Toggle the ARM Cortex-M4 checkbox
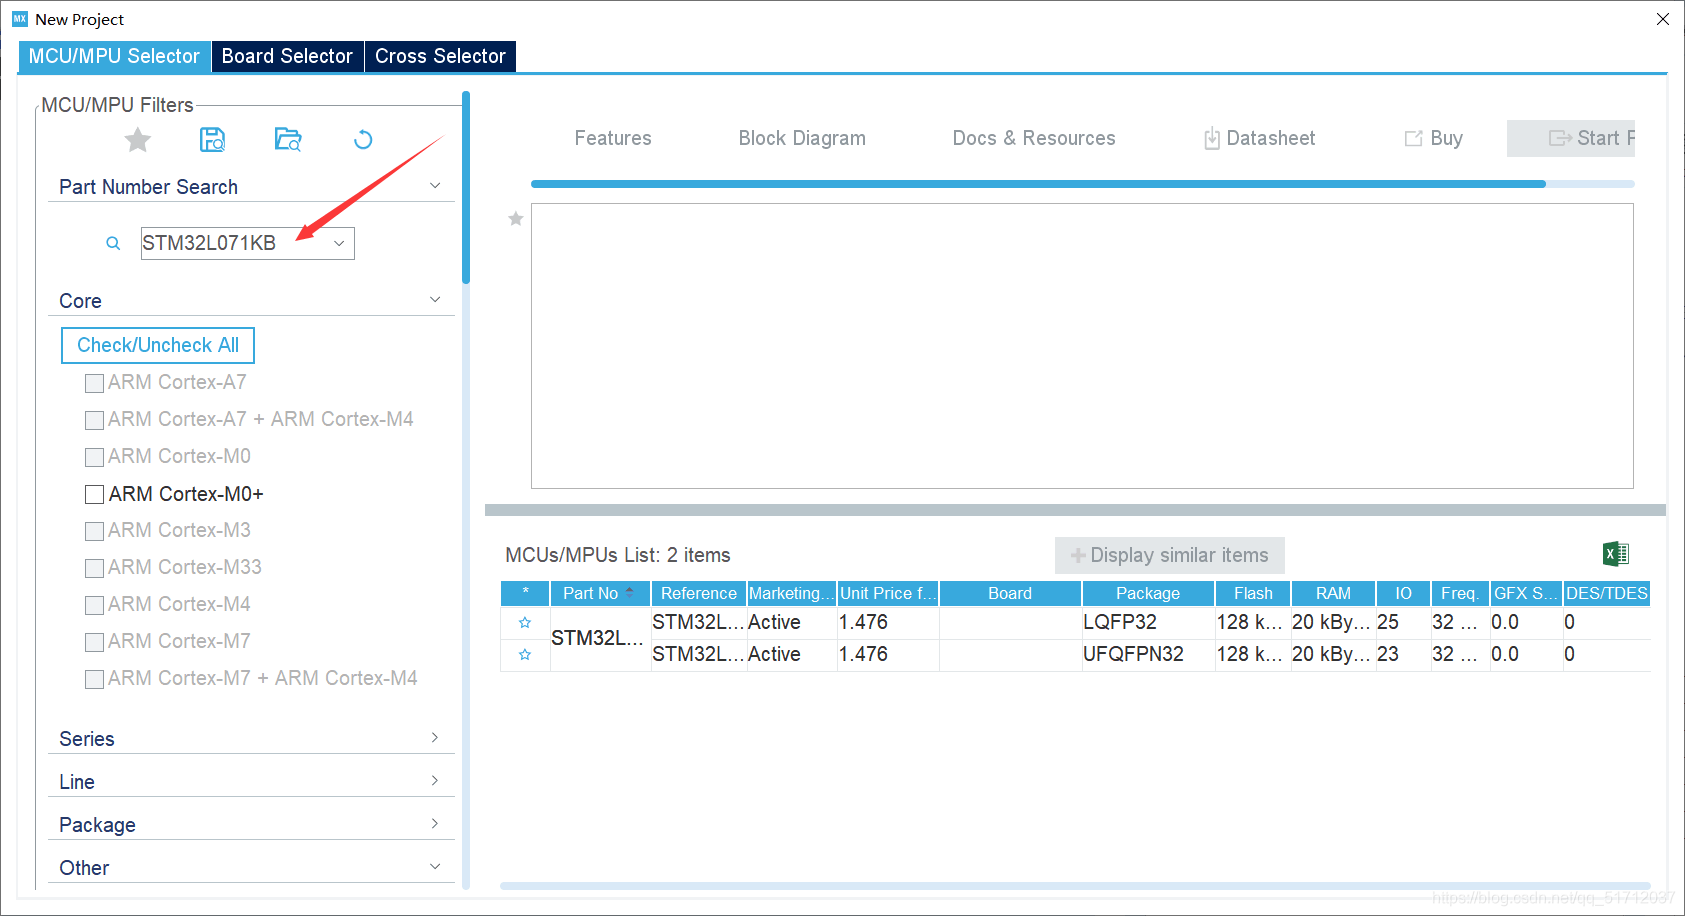Screen dimensions: 1685x916 [x=95, y=605]
